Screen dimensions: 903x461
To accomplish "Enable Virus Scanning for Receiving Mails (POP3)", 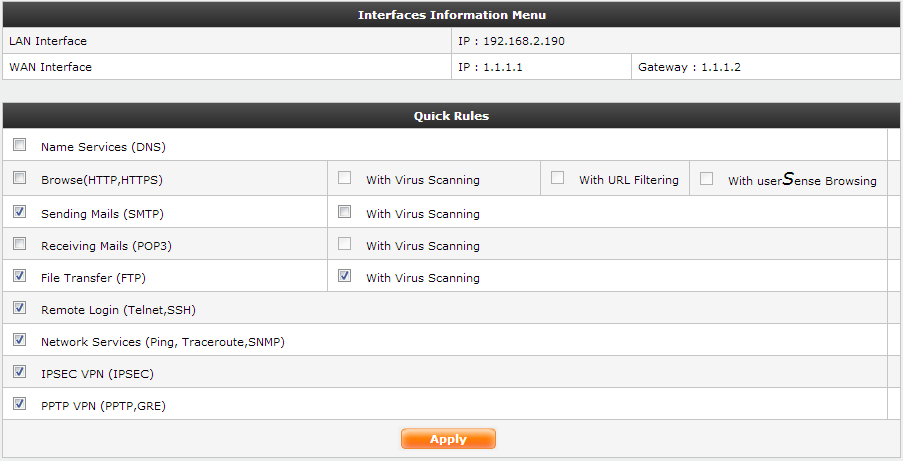I will [344, 244].
